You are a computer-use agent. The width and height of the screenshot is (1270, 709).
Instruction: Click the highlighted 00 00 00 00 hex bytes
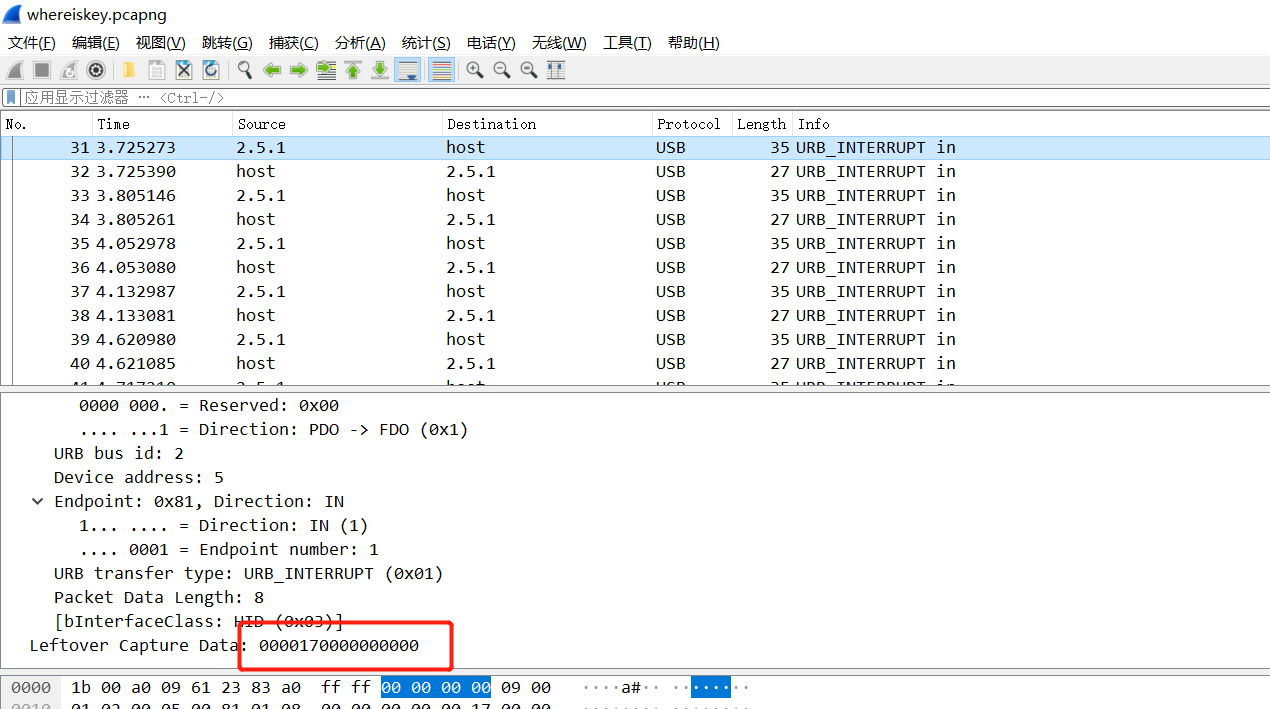tap(435, 687)
